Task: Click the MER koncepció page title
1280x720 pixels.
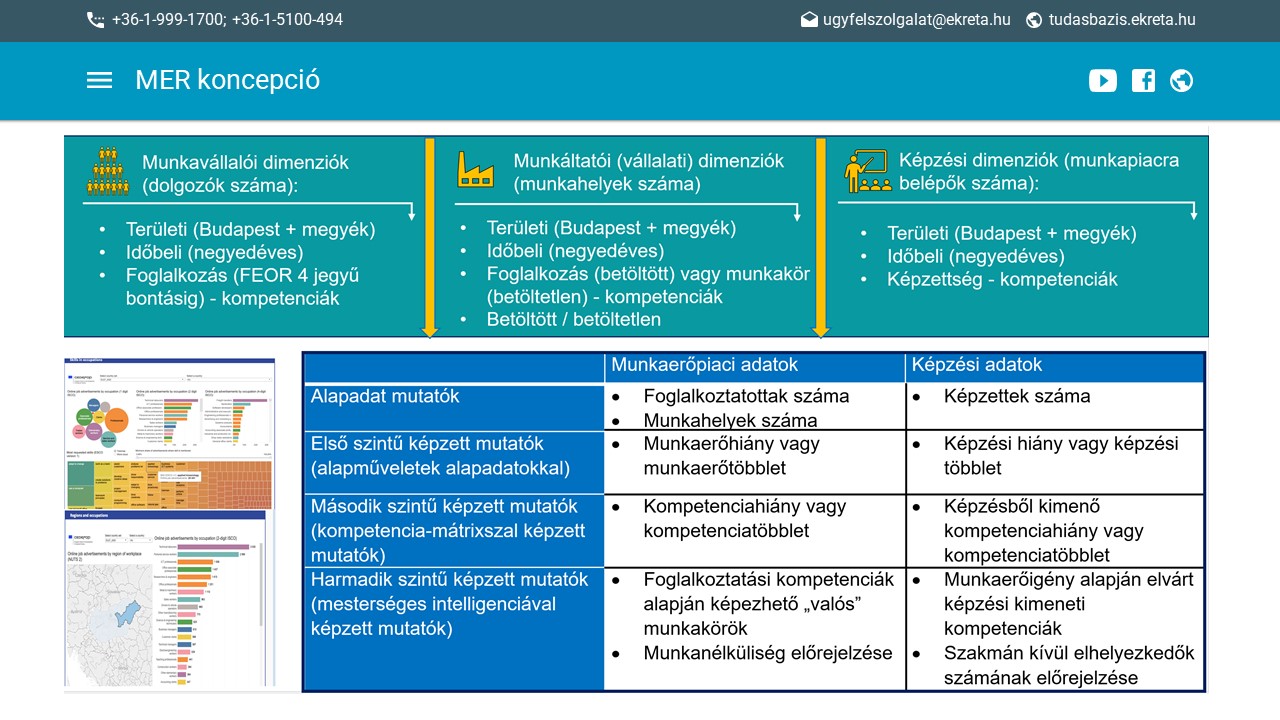Action: 228,80
